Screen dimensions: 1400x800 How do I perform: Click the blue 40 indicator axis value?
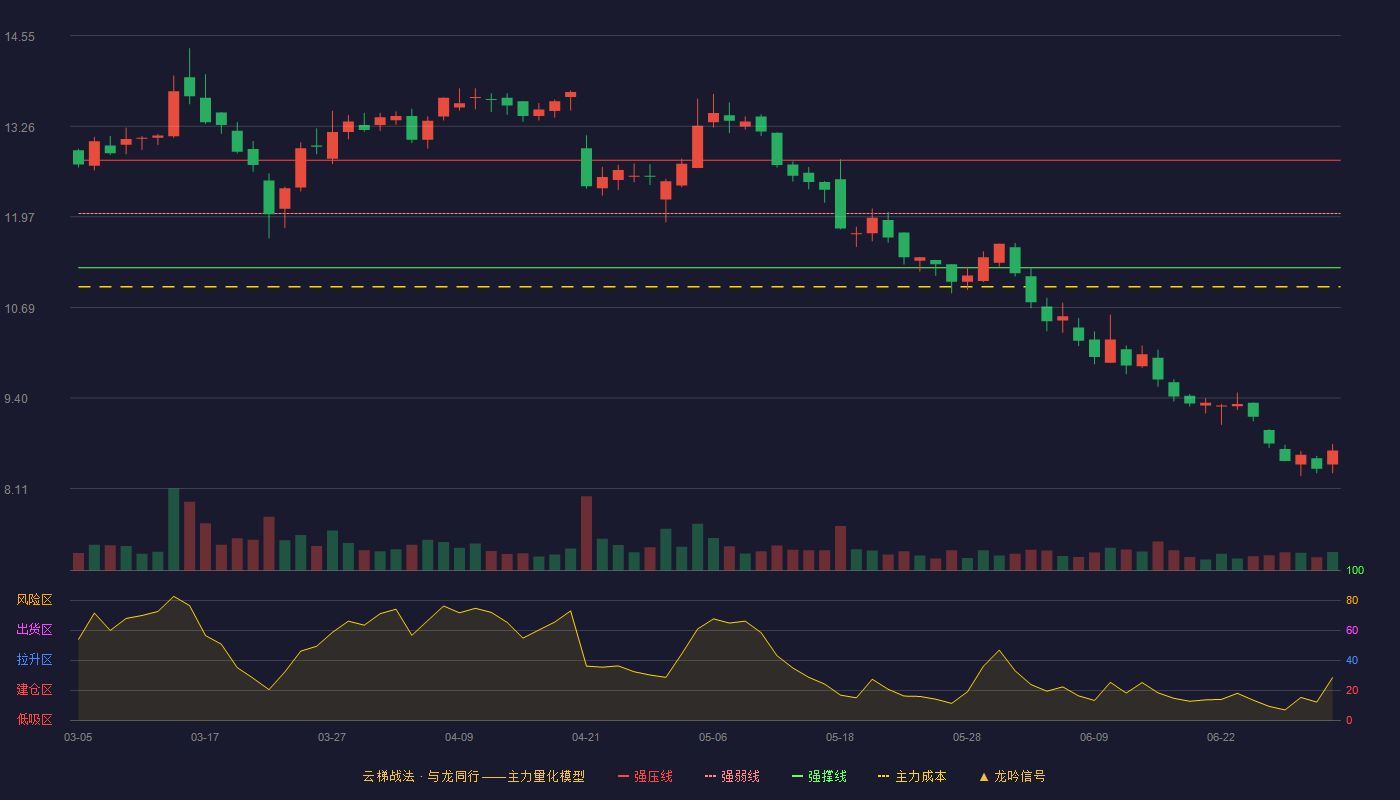click(1352, 661)
